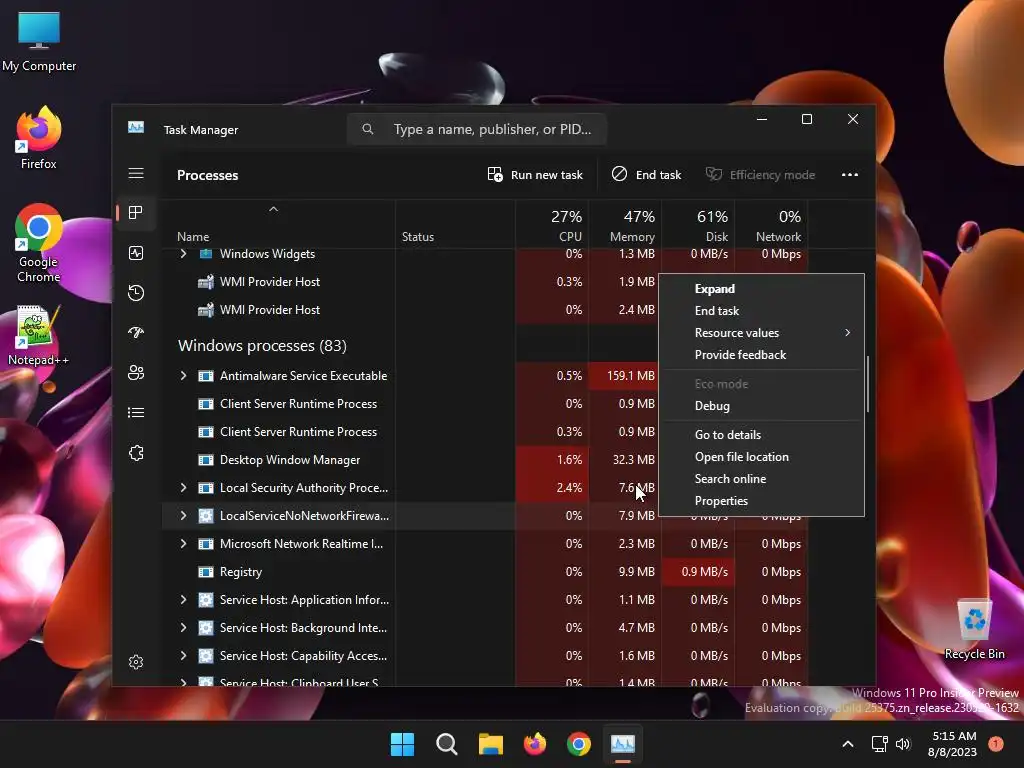Open Properties from the context menu
The height and width of the screenshot is (768, 1024).
point(761,502)
